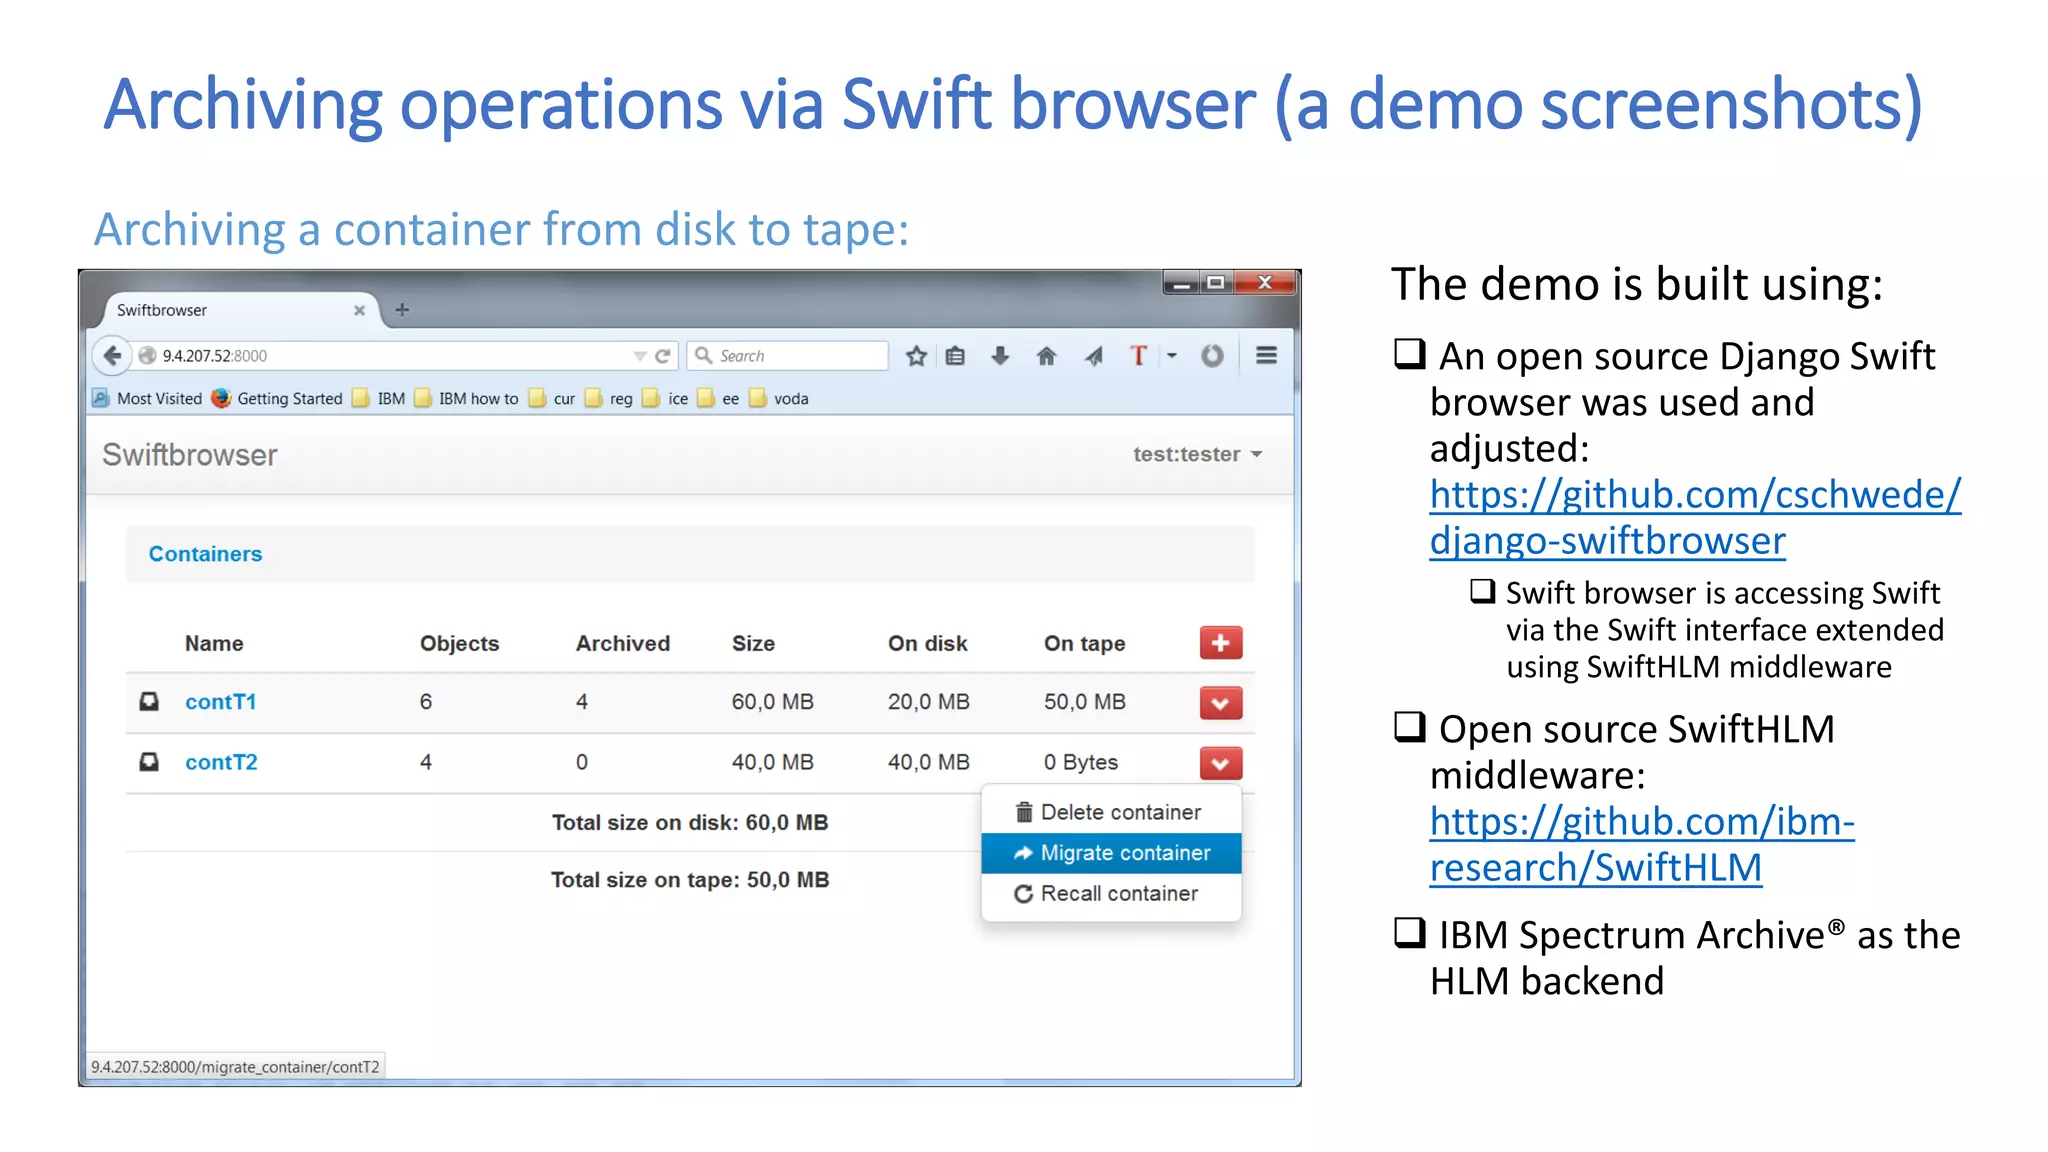The height and width of the screenshot is (1152, 2048).
Task: Open the reg bookmark folder
Action: coord(609,398)
